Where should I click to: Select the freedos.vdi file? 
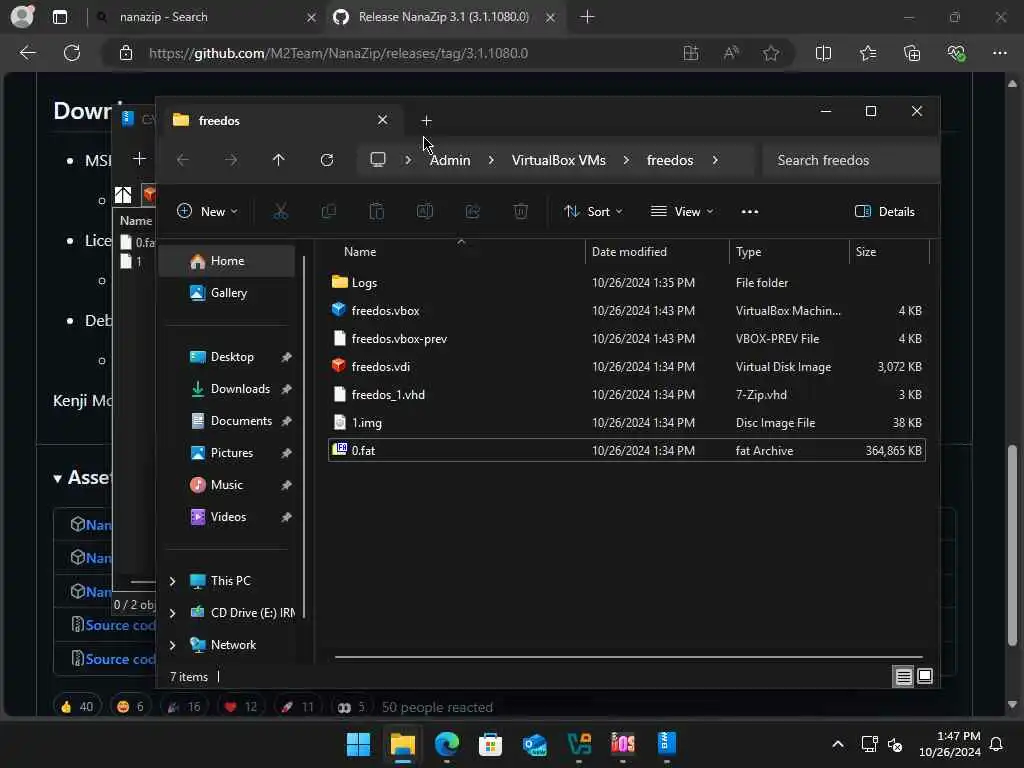pyautogui.click(x=627, y=367)
